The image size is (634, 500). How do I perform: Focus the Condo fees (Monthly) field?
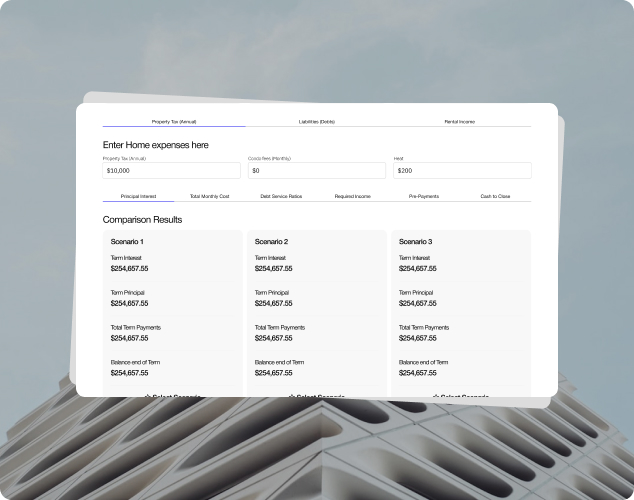pyautogui.click(x=317, y=171)
